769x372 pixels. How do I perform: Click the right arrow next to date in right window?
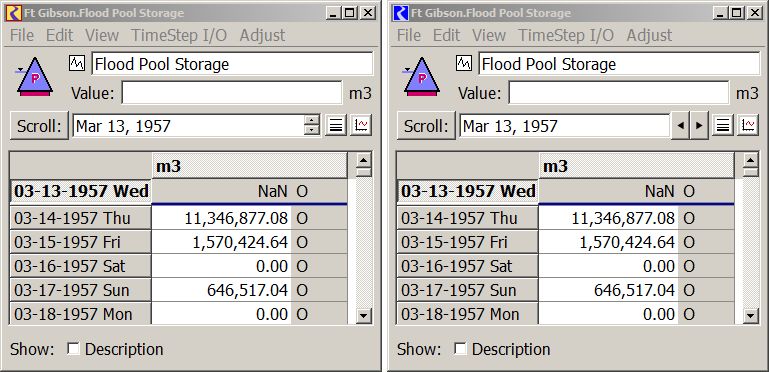[699, 126]
